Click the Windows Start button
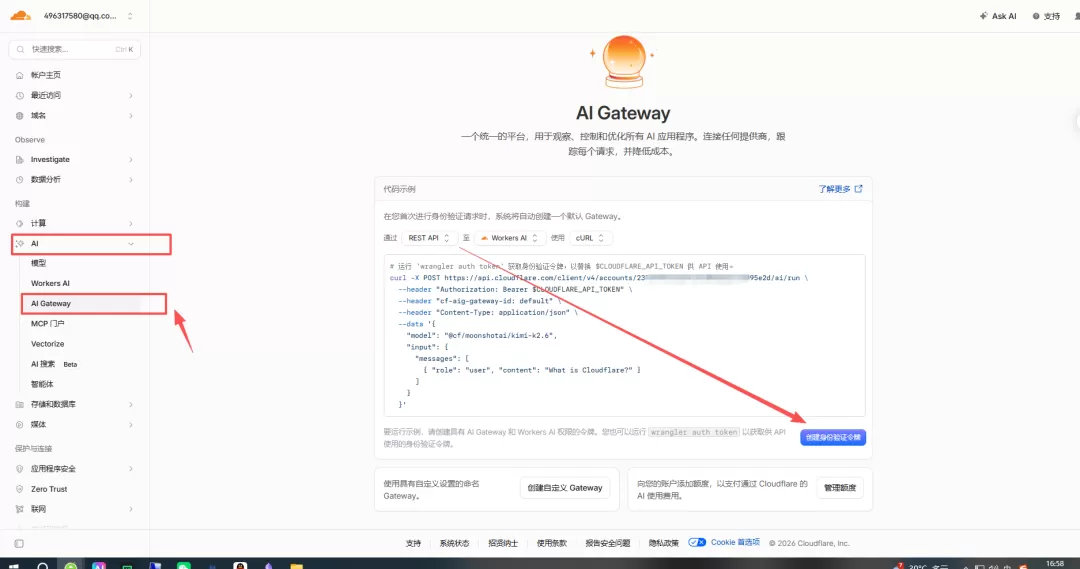The image size is (1080, 569). (13, 565)
